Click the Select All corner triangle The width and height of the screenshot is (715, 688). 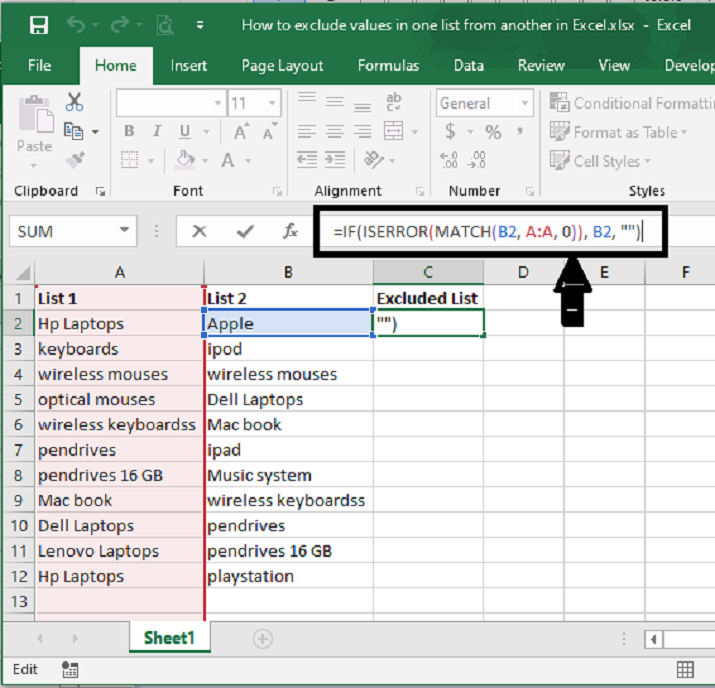(21, 273)
